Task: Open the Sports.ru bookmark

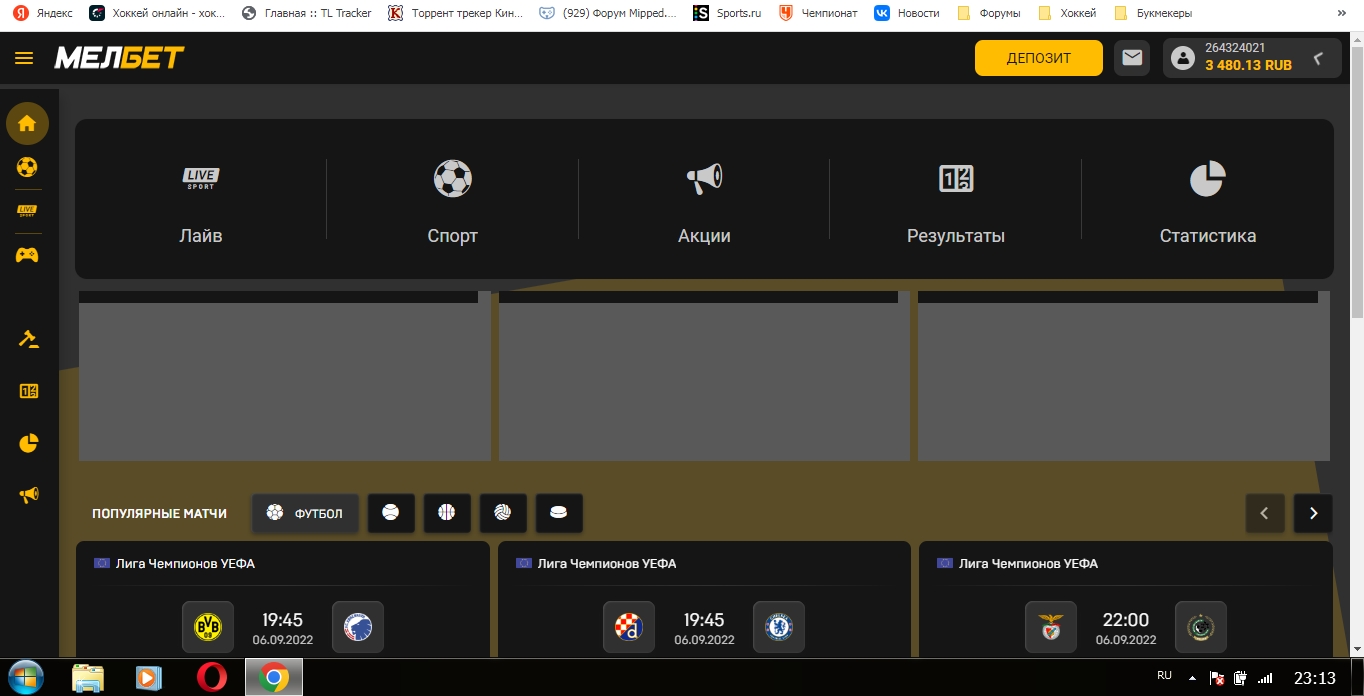Action: 727,13
